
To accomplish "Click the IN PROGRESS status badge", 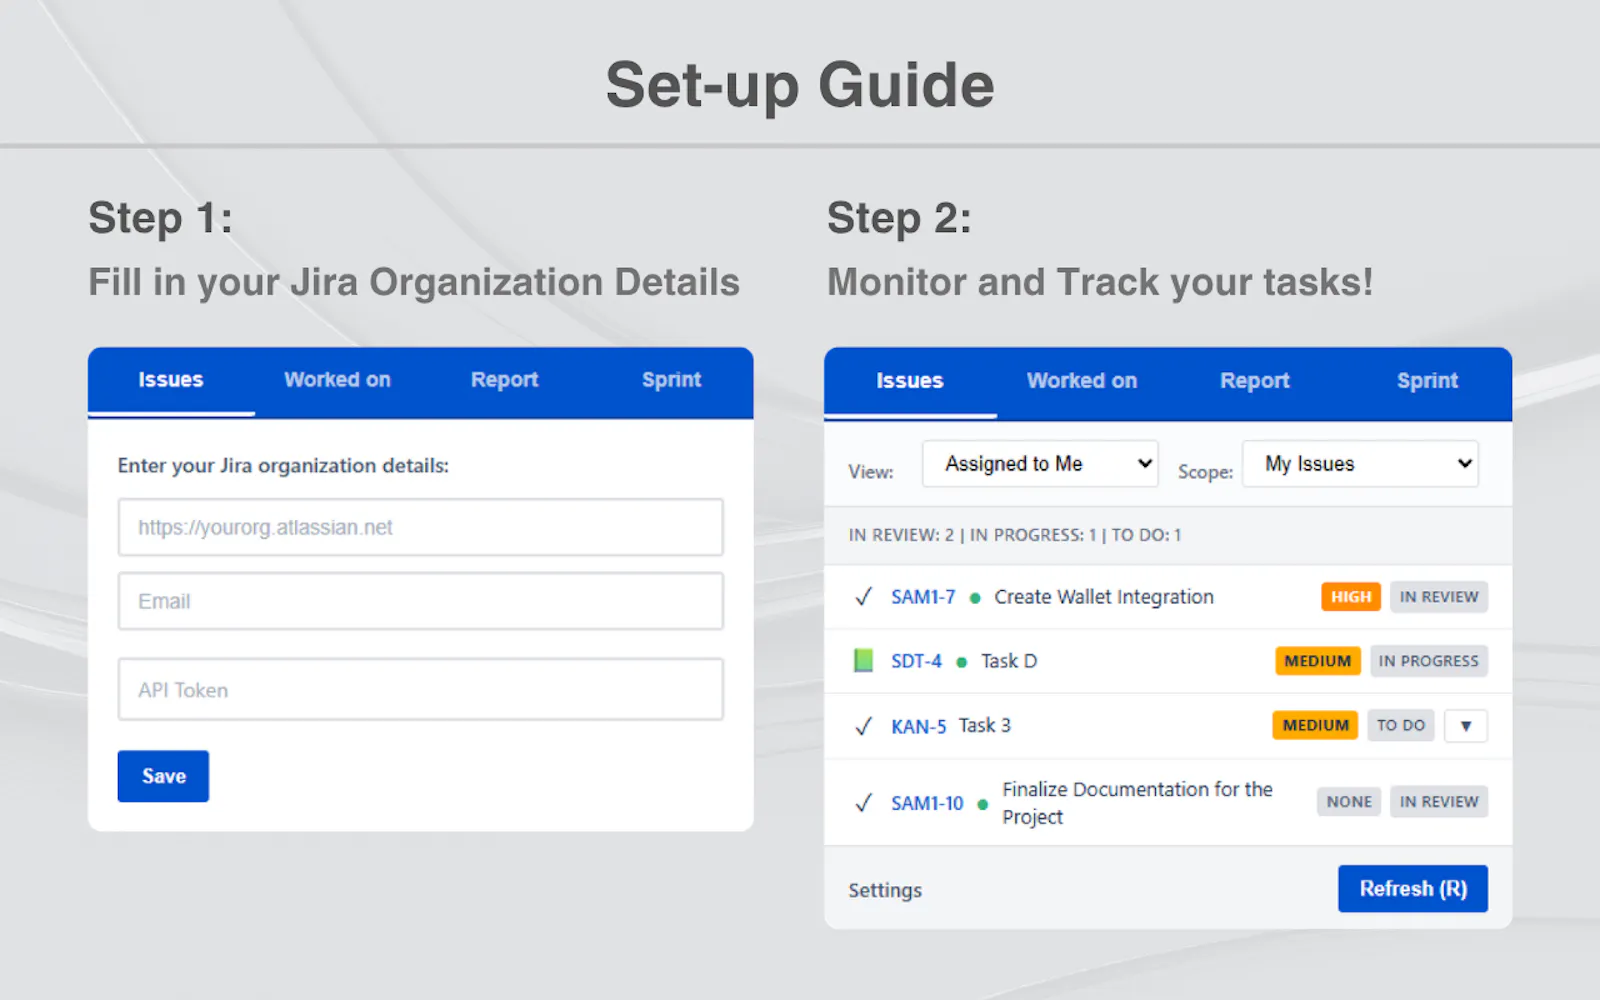I will click(x=1429, y=661).
